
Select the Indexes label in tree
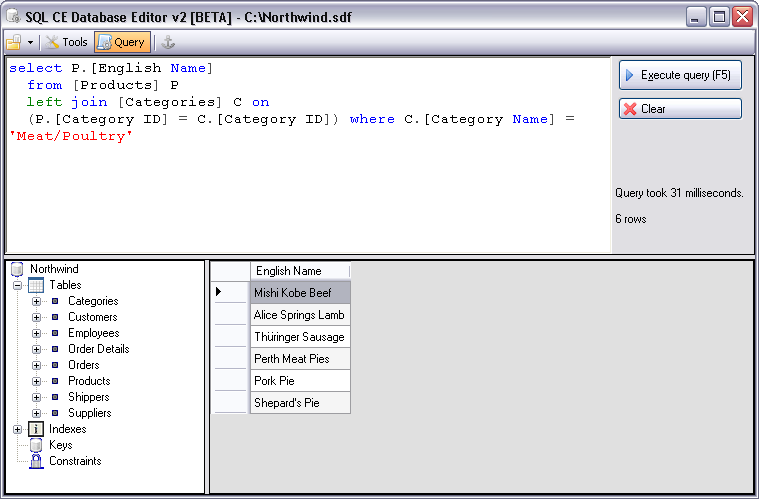[67, 428]
